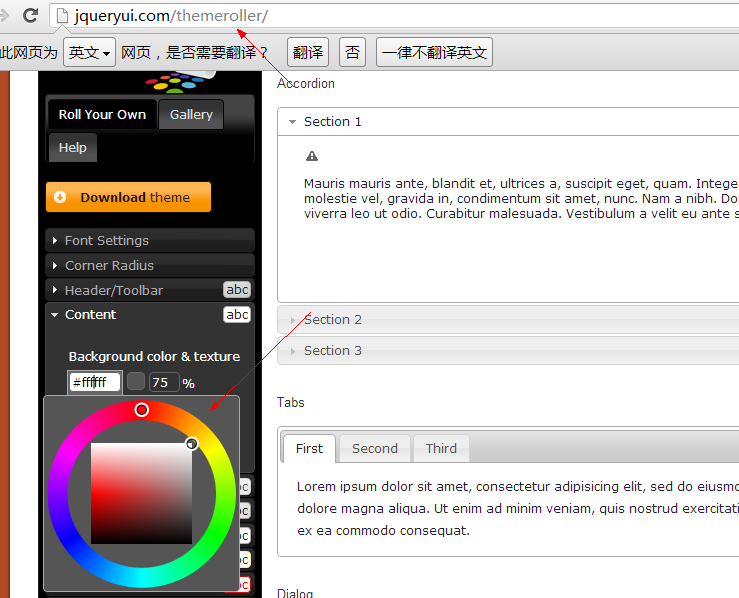The width and height of the screenshot is (739, 598).
Task: Click the saturation square marker at white corner
Action: coord(191,443)
